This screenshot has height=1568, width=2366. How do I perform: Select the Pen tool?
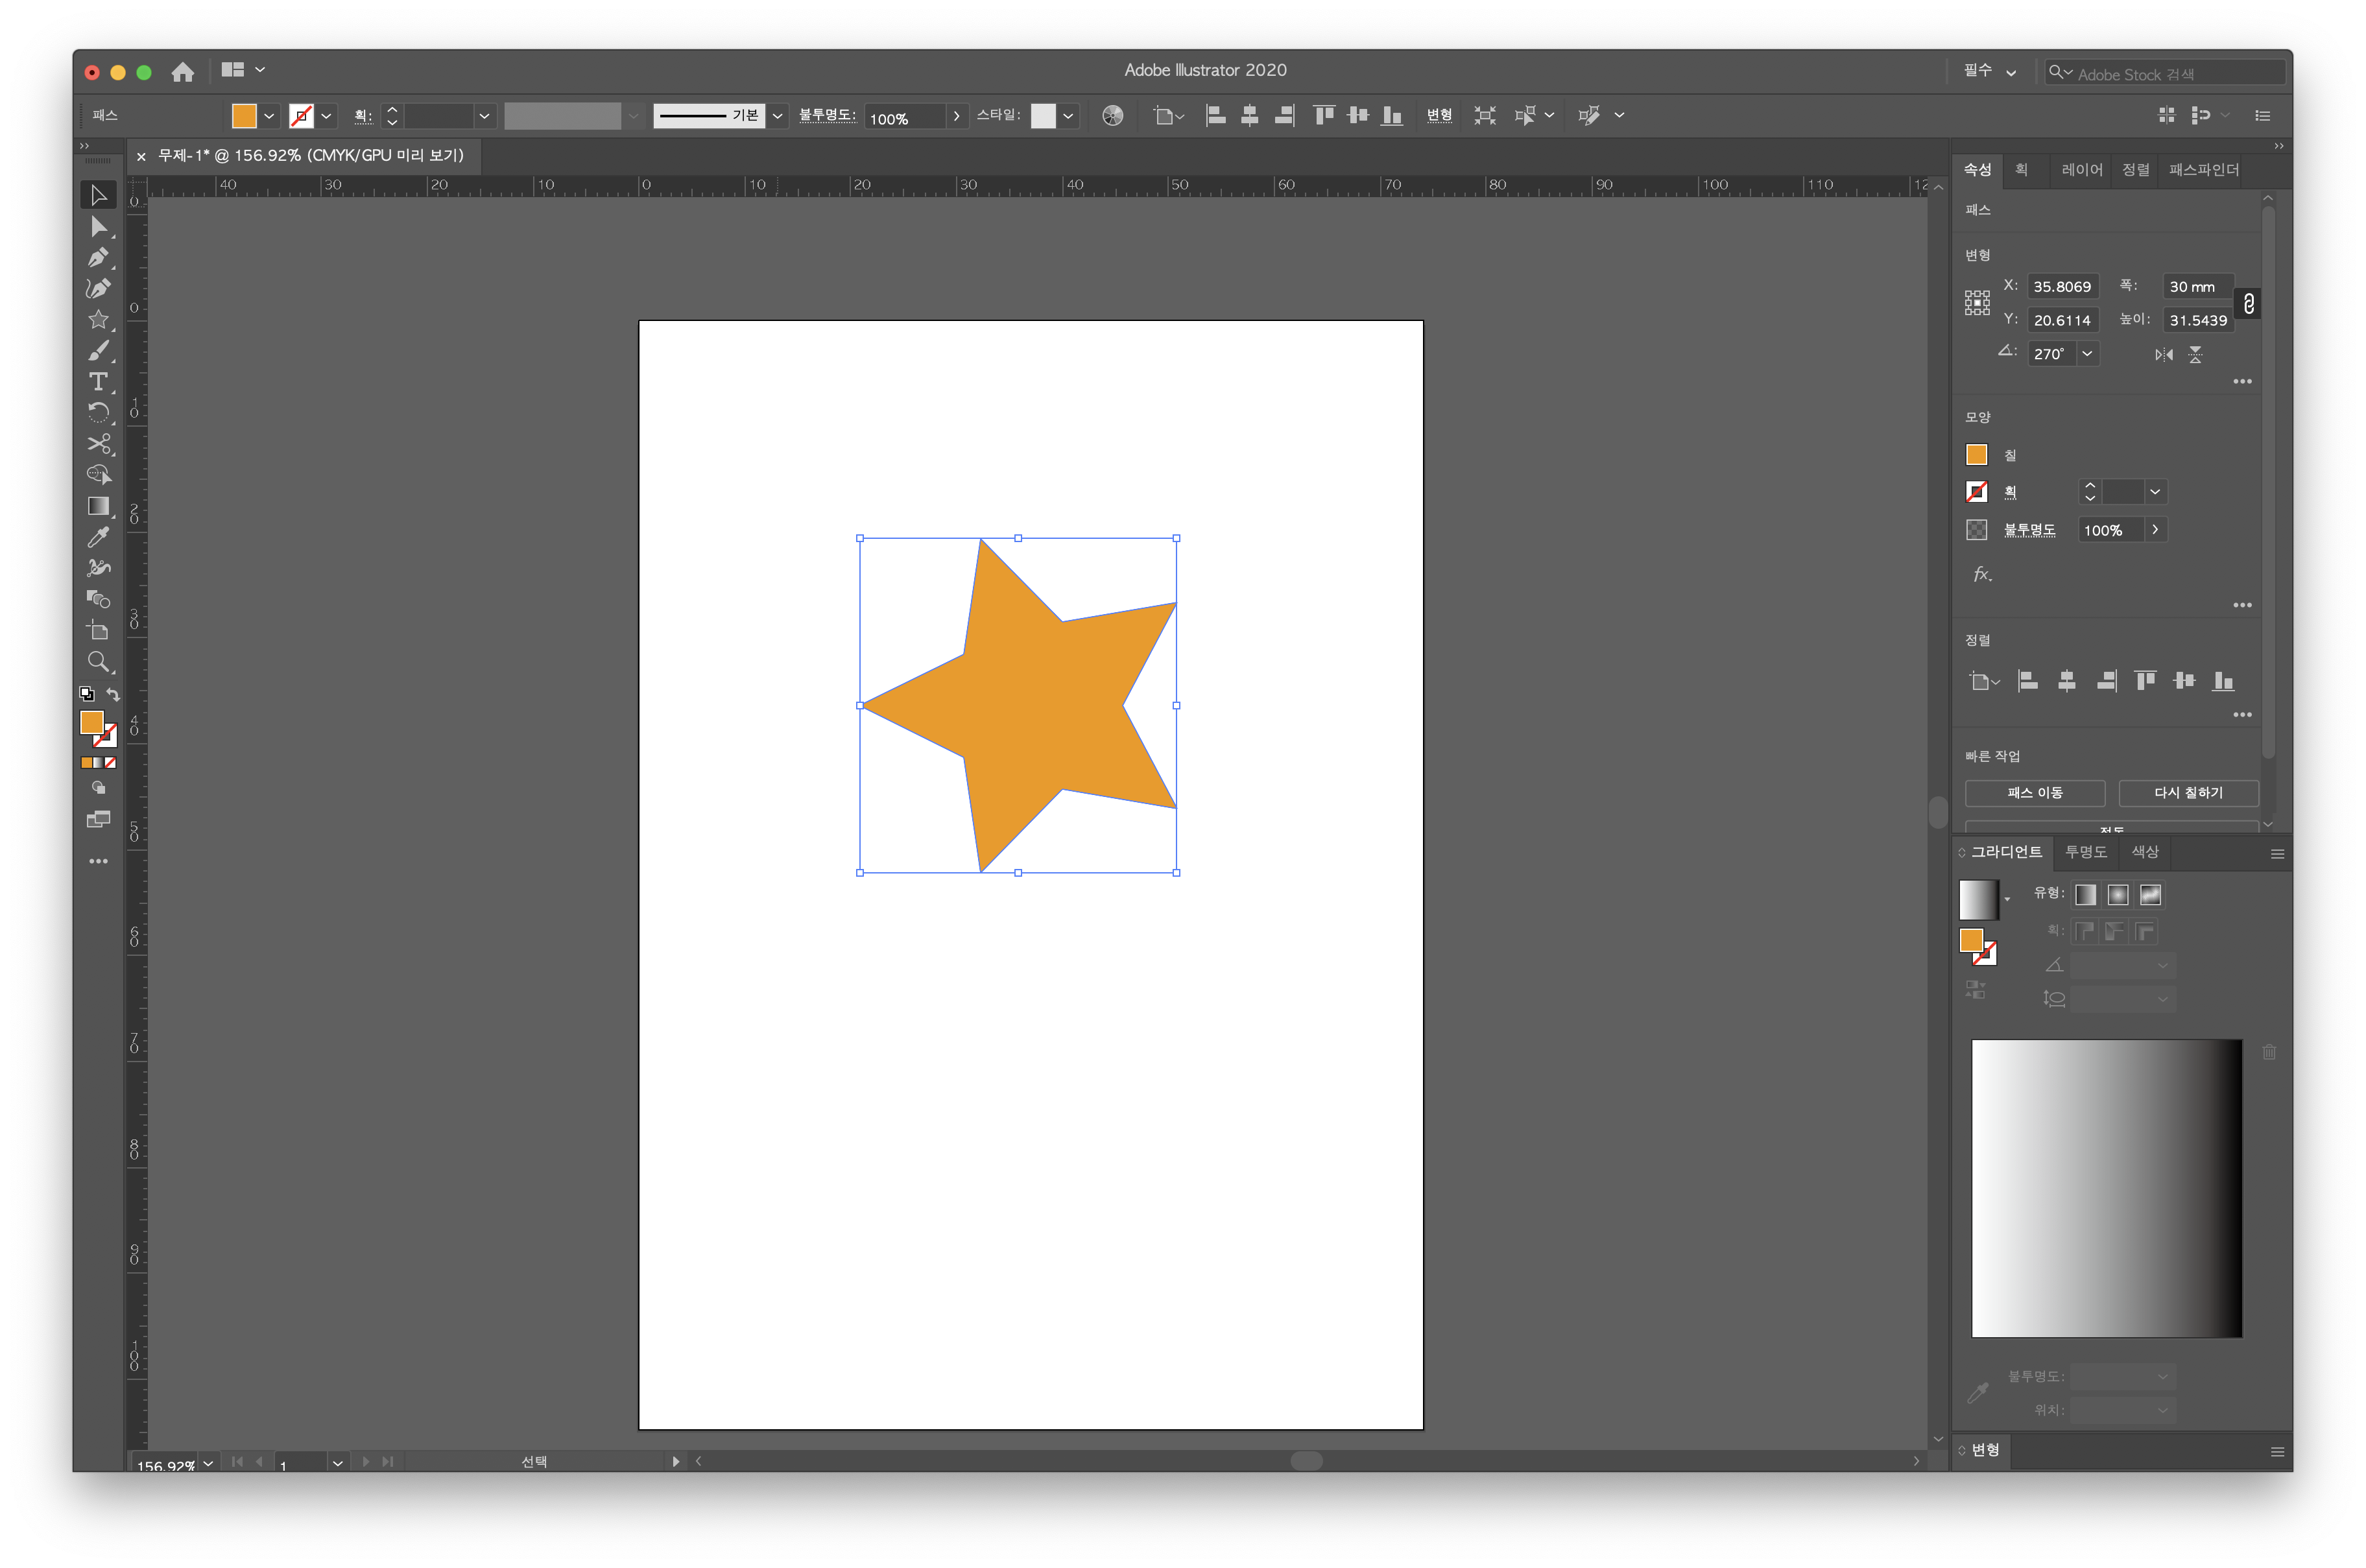(x=98, y=258)
